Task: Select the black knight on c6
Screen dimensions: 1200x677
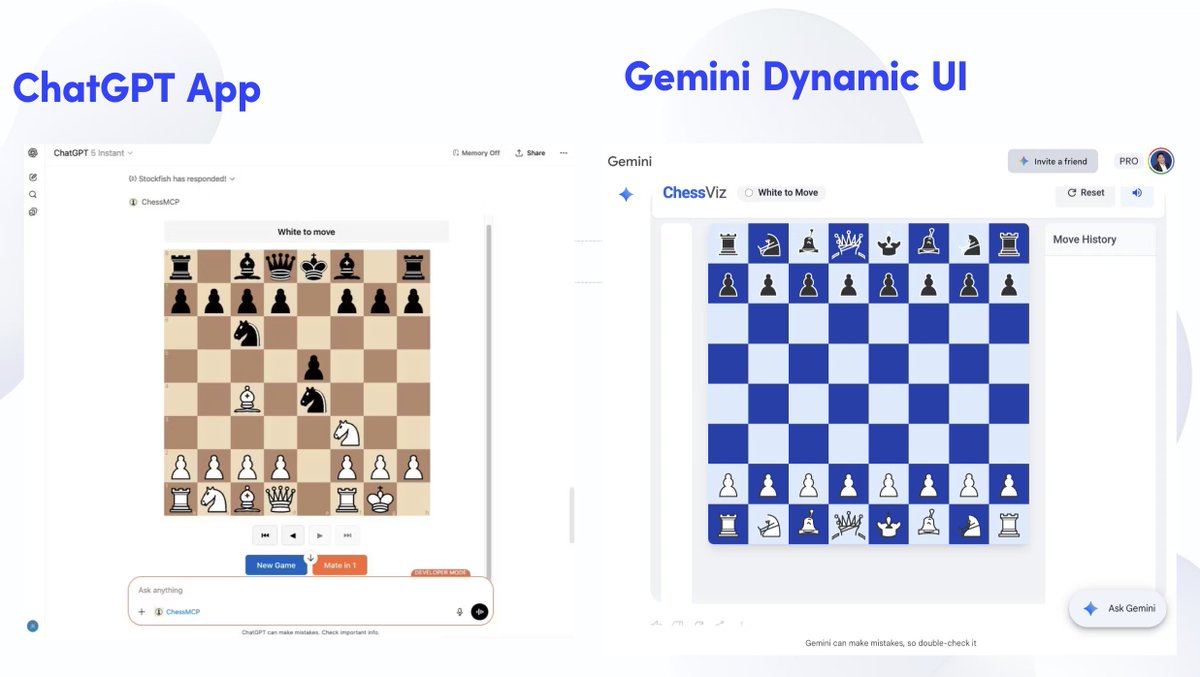Action: click(x=247, y=333)
